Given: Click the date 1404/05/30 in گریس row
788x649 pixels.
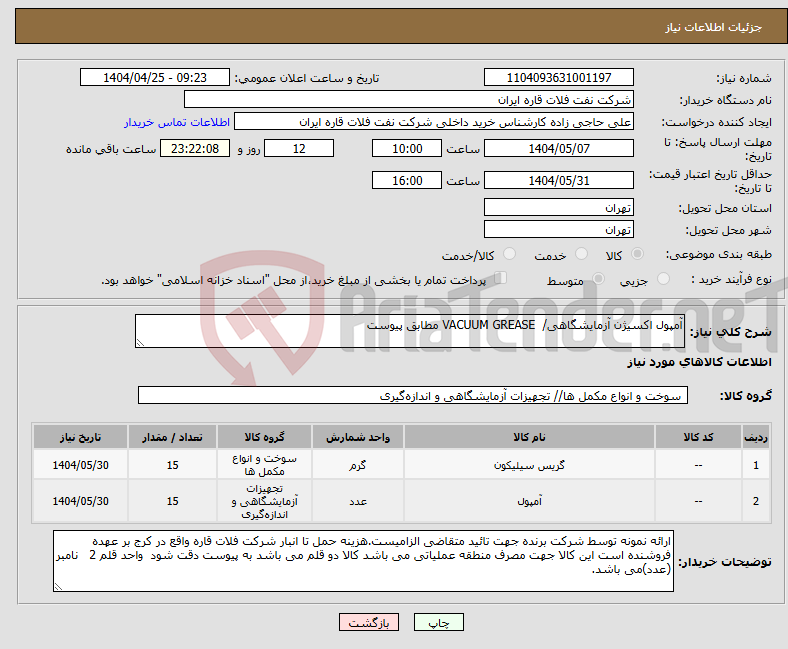Looking at the screenshot, I should point(80,465).
